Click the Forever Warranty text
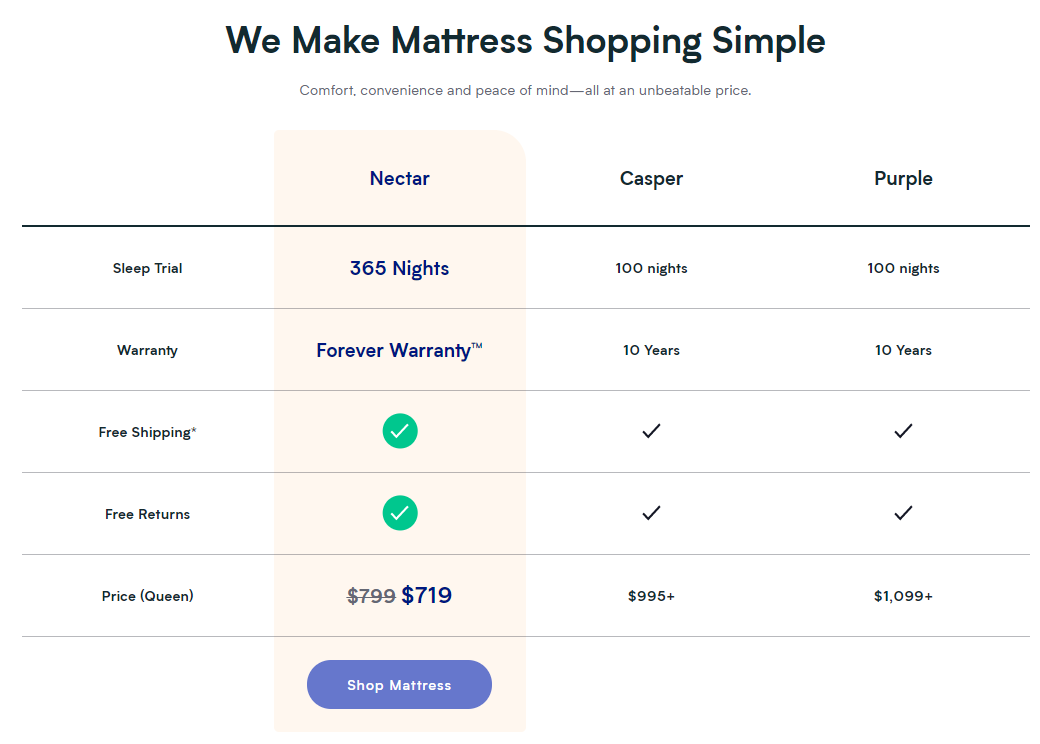1040x744 pixels. pyautogui.click(x=399, y=349)
